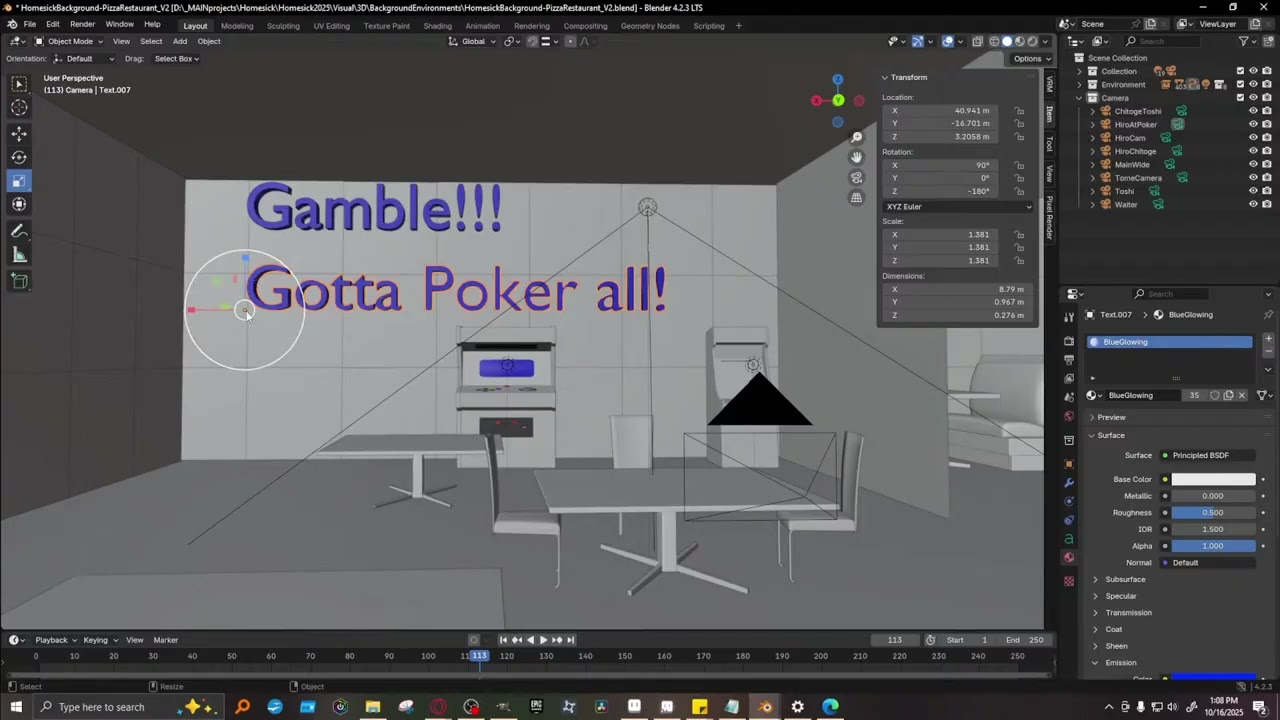Uncheck the Collection exclude checkbox
The height and width of the screenshot is (720, 1280).
pyautogui.click(x=1241, y=71)
